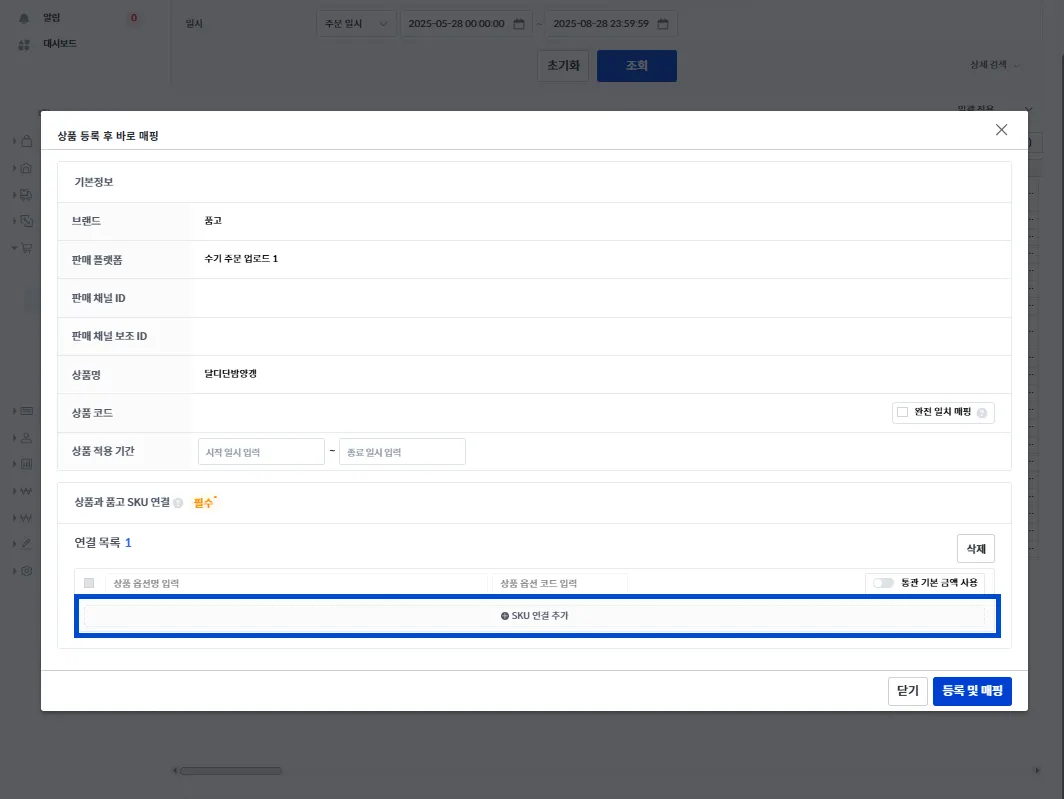1064x799 pixels.
Task: Click the 등록 및 매핑 button
Action: (972, 691)
